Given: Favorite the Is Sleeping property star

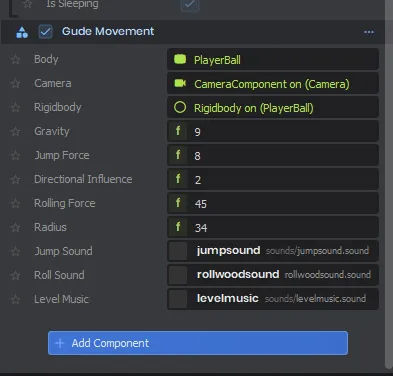Looking at the screenshot, I should coord(27,4).
